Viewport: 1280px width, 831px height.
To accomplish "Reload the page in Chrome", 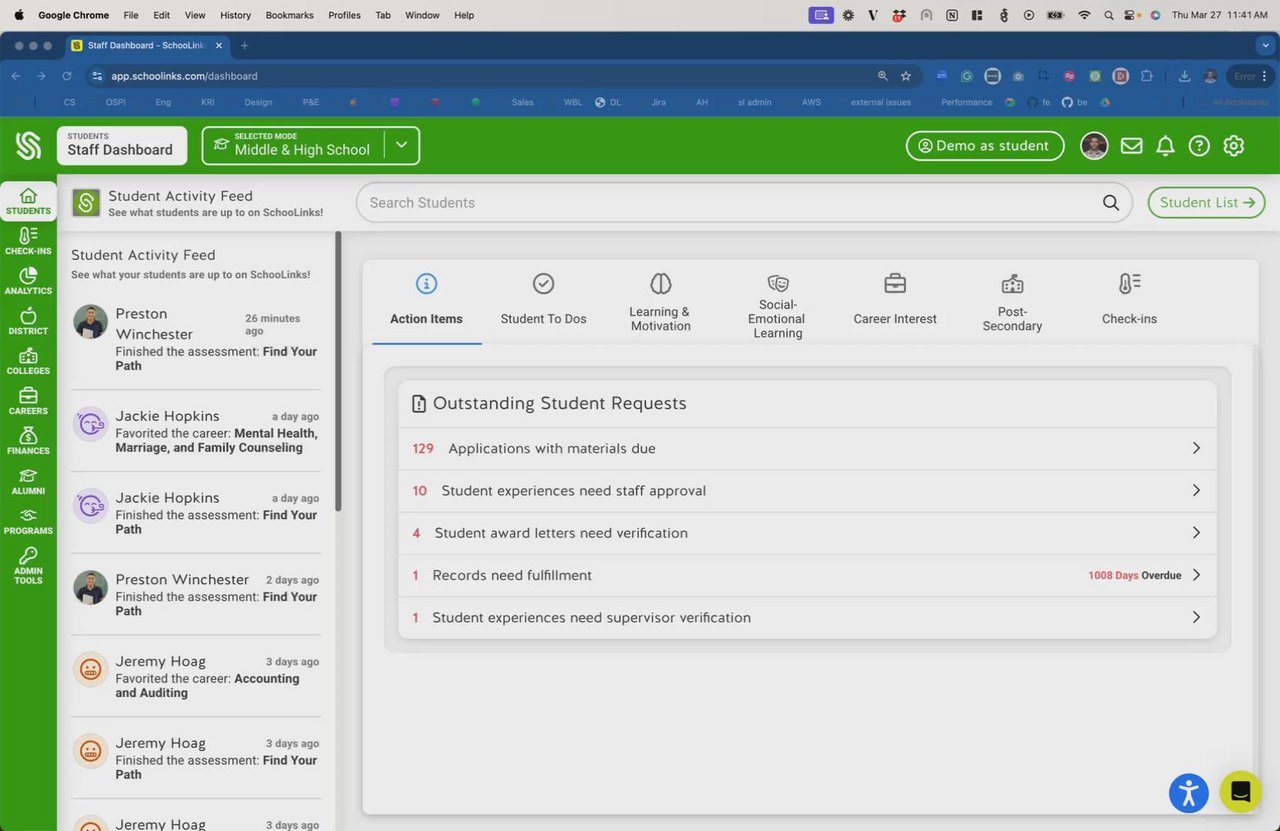I will 67,76.
